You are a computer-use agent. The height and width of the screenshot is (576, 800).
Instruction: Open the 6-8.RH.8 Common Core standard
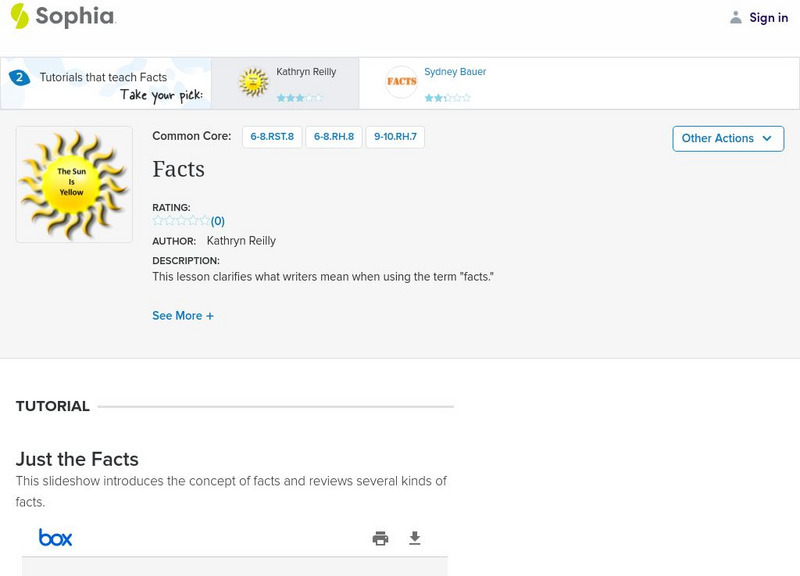[334, 137]
